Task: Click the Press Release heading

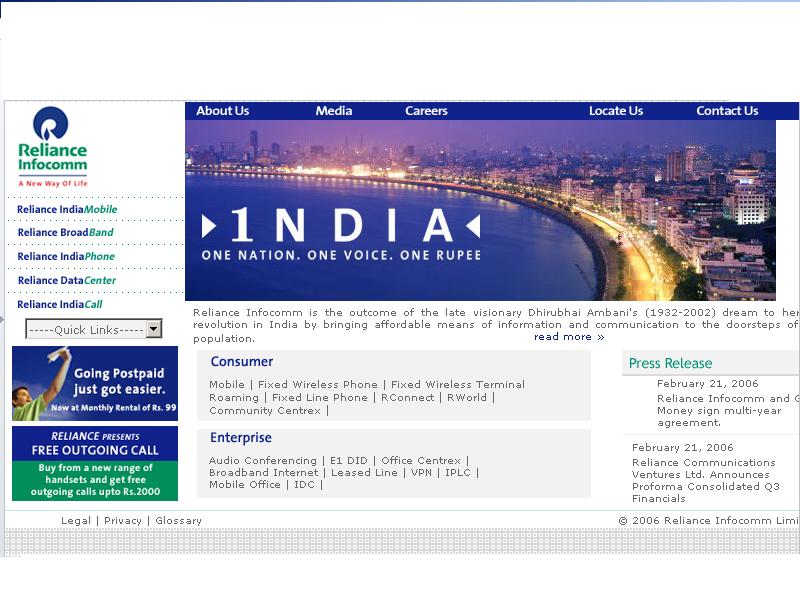Action: [670, 363]
